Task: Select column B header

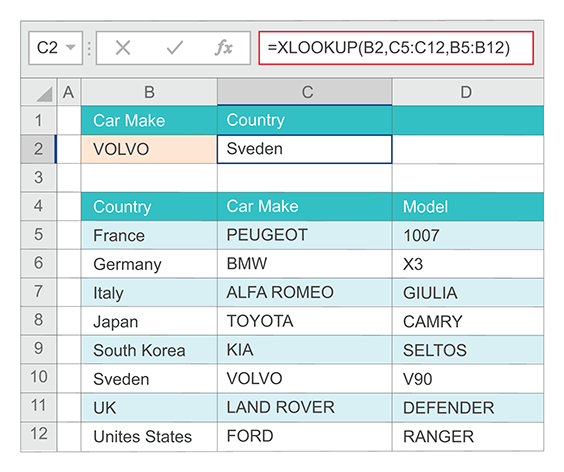Action: pos(149,92)
